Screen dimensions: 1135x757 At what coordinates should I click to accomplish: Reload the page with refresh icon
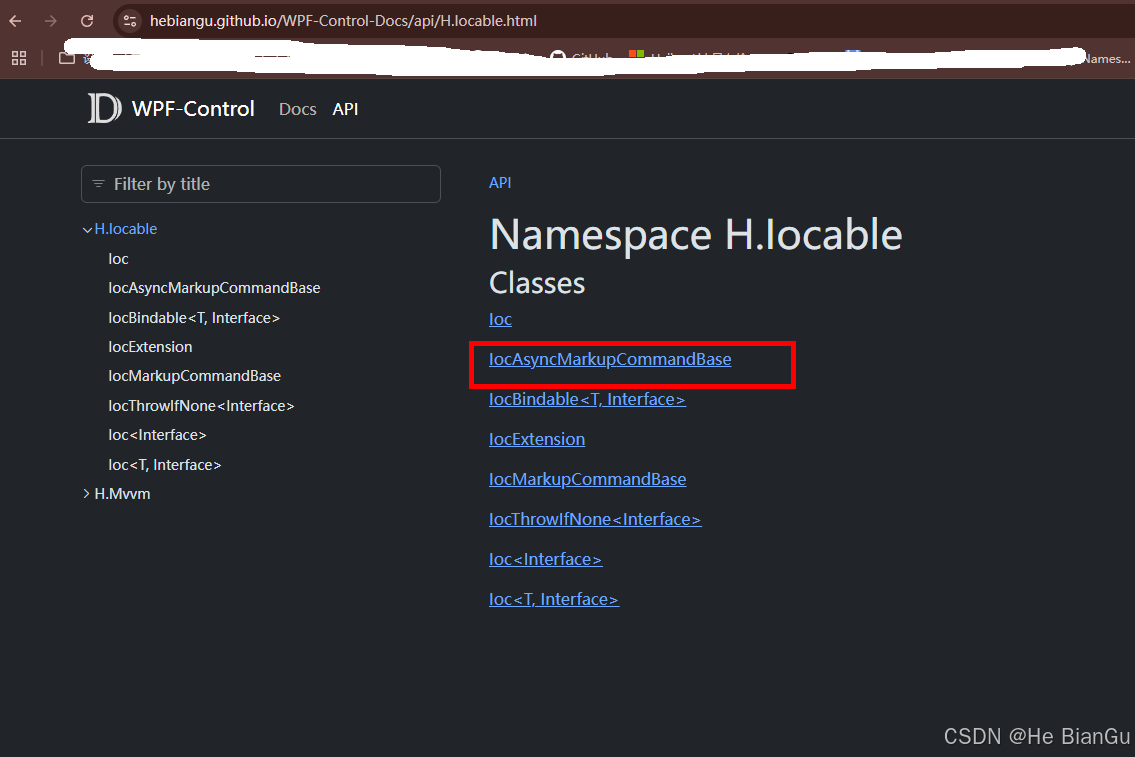[x=87, y=21]
